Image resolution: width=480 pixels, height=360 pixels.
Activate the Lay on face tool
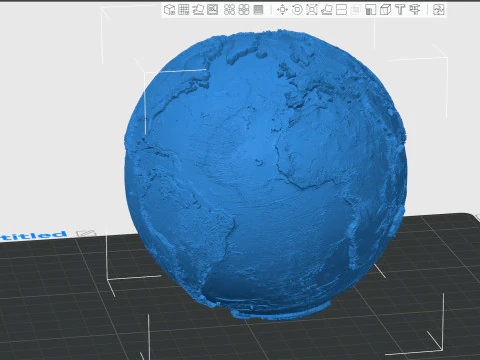pos(327,10)
